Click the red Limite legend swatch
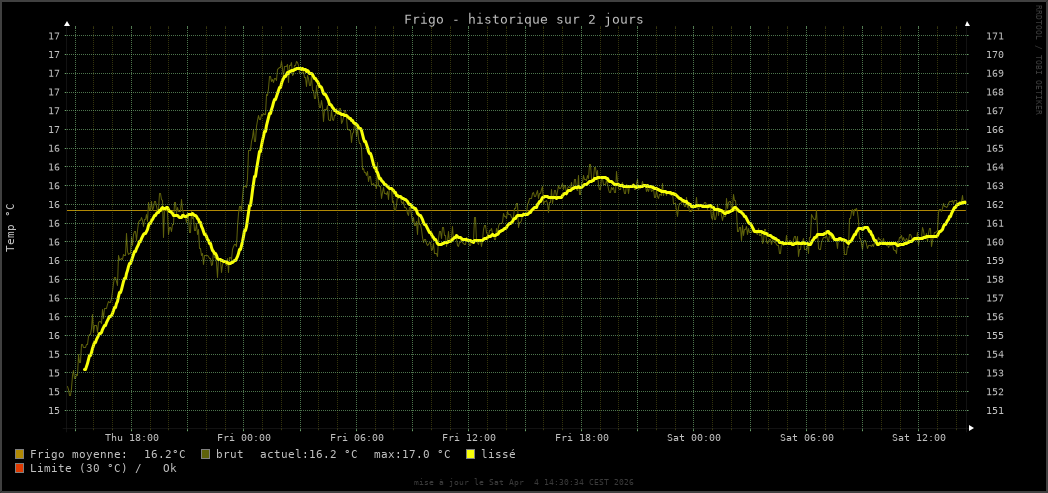Screen dimensions: 1048x493 pos(19,468)
